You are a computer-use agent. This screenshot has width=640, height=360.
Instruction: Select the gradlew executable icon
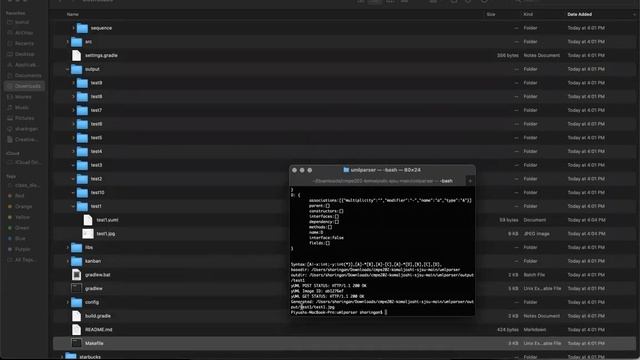76,289
